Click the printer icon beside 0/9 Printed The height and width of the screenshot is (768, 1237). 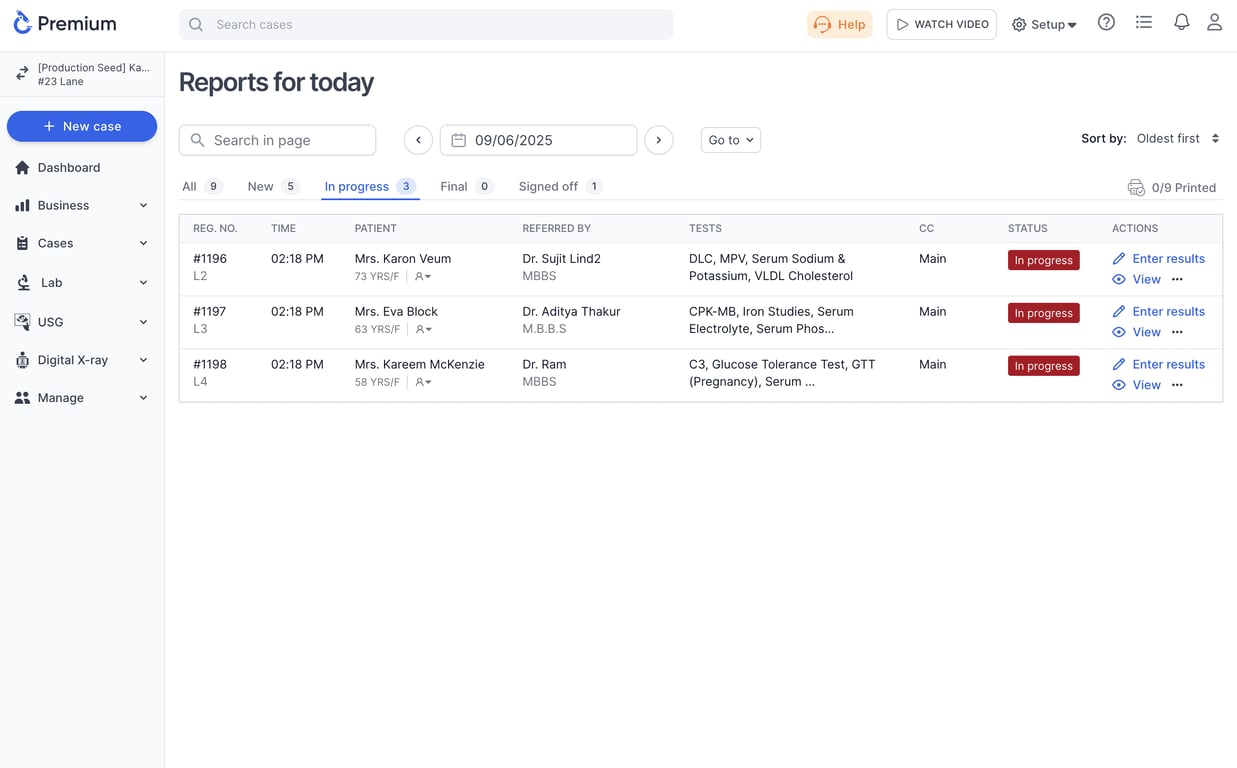(1136, 188)
